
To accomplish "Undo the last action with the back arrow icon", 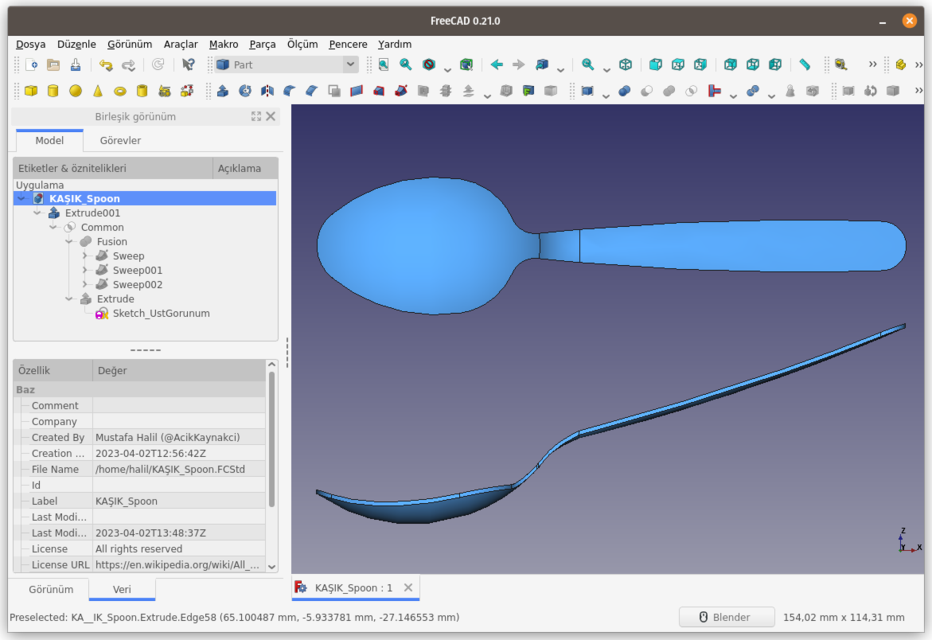I will [x=106, y=63].
